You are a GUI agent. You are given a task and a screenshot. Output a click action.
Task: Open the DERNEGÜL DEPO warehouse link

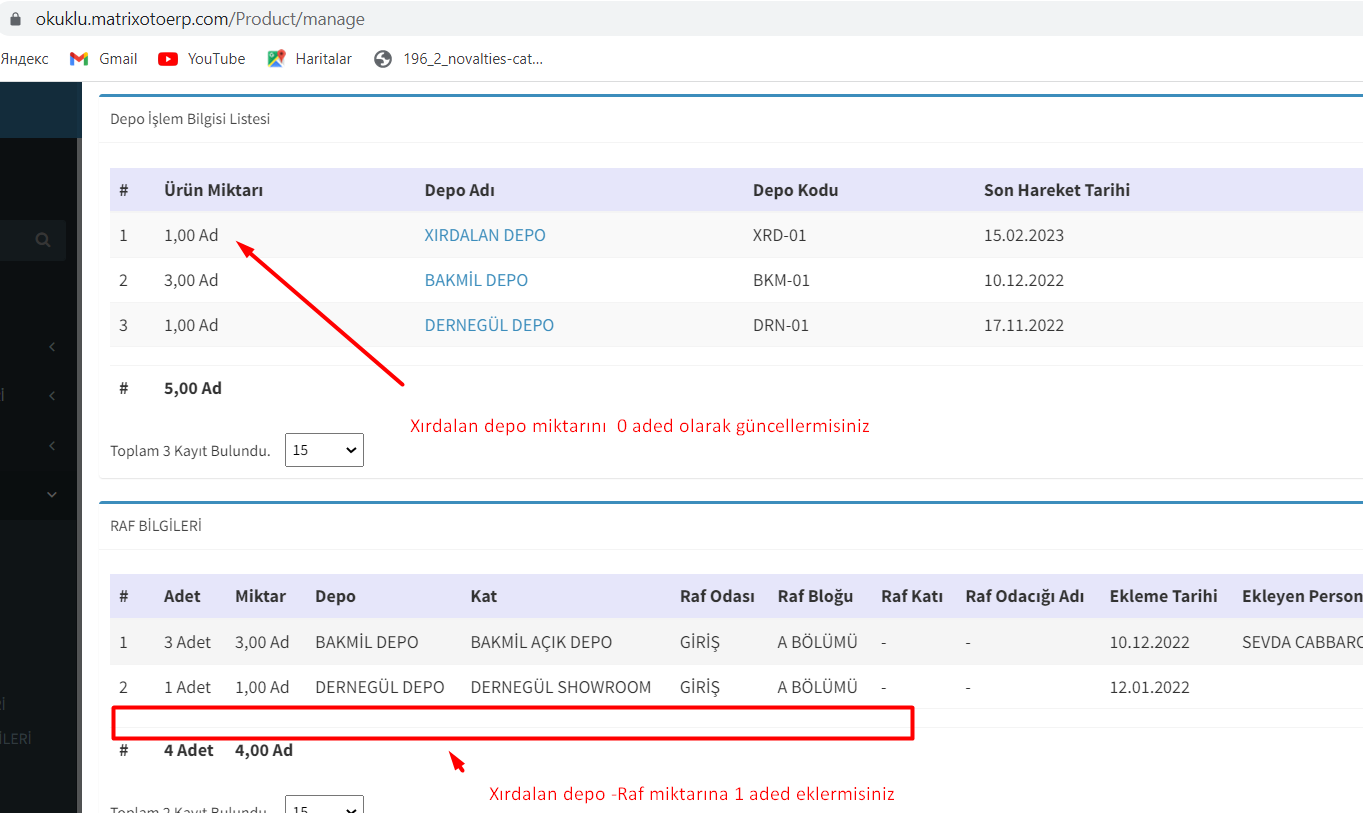coord(489,326)
